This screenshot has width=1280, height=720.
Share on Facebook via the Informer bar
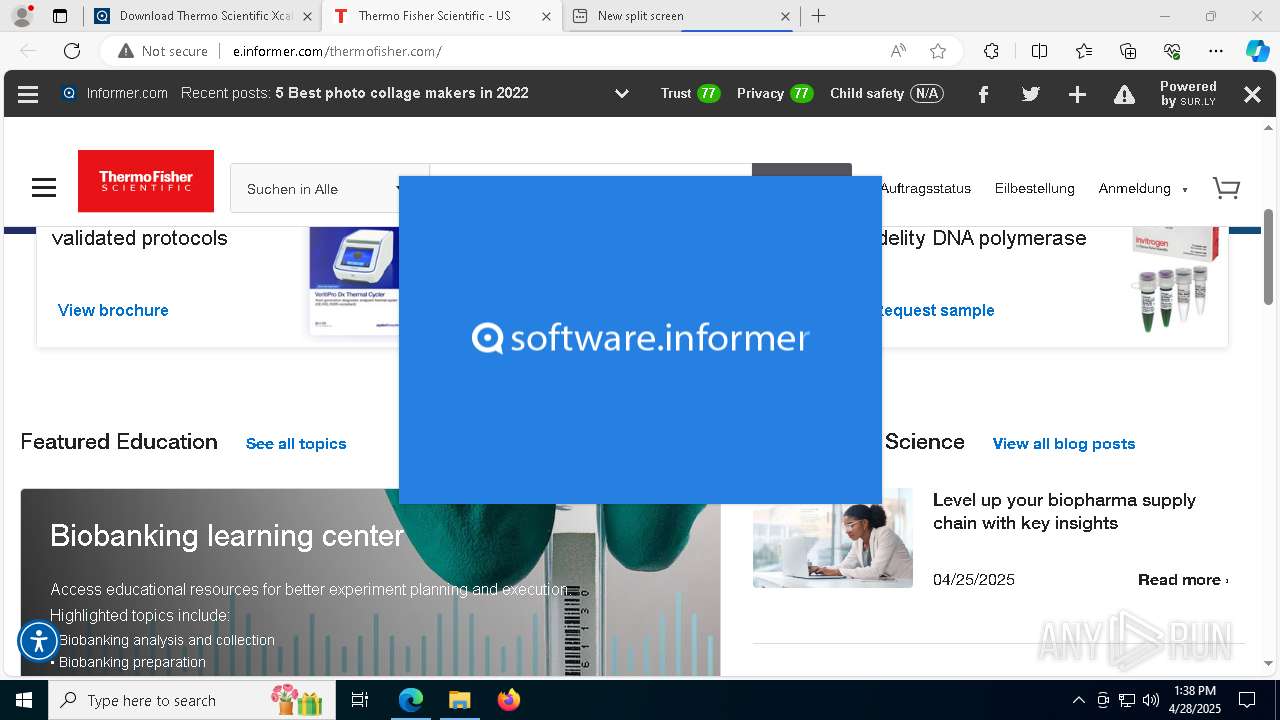click(983, 94)
